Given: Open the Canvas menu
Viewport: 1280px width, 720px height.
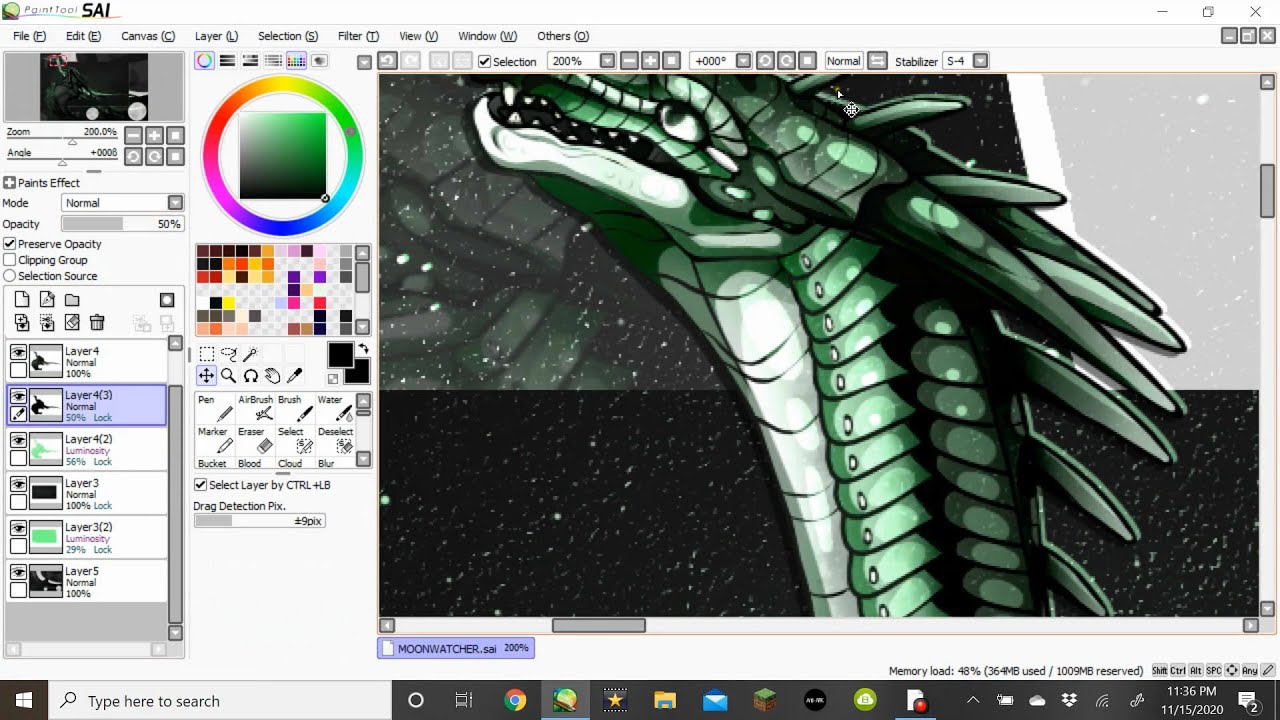Looking at the screenshot, I should 148,36.
